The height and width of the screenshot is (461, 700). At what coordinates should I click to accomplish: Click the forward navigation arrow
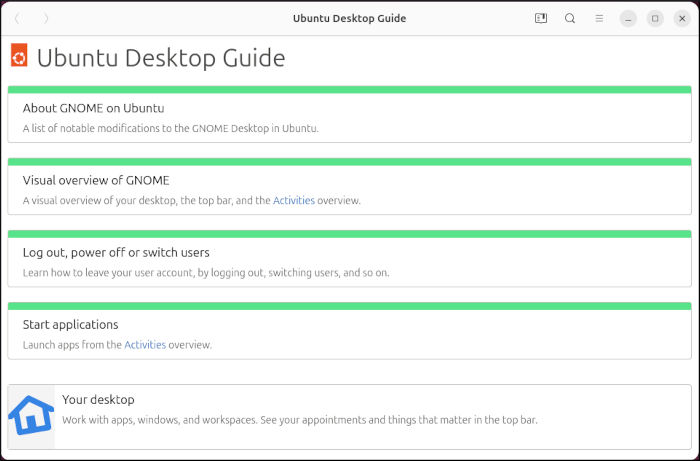click(x=46, y=18)
